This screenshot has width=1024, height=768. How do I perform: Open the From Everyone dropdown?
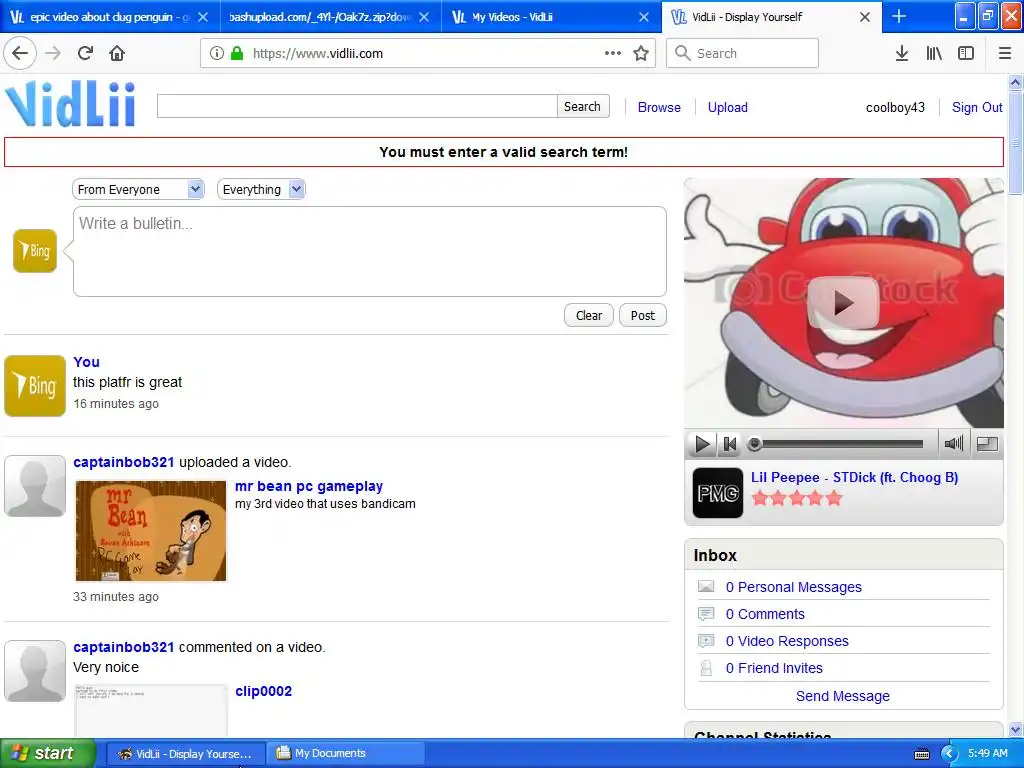click(x=138, y=189)
